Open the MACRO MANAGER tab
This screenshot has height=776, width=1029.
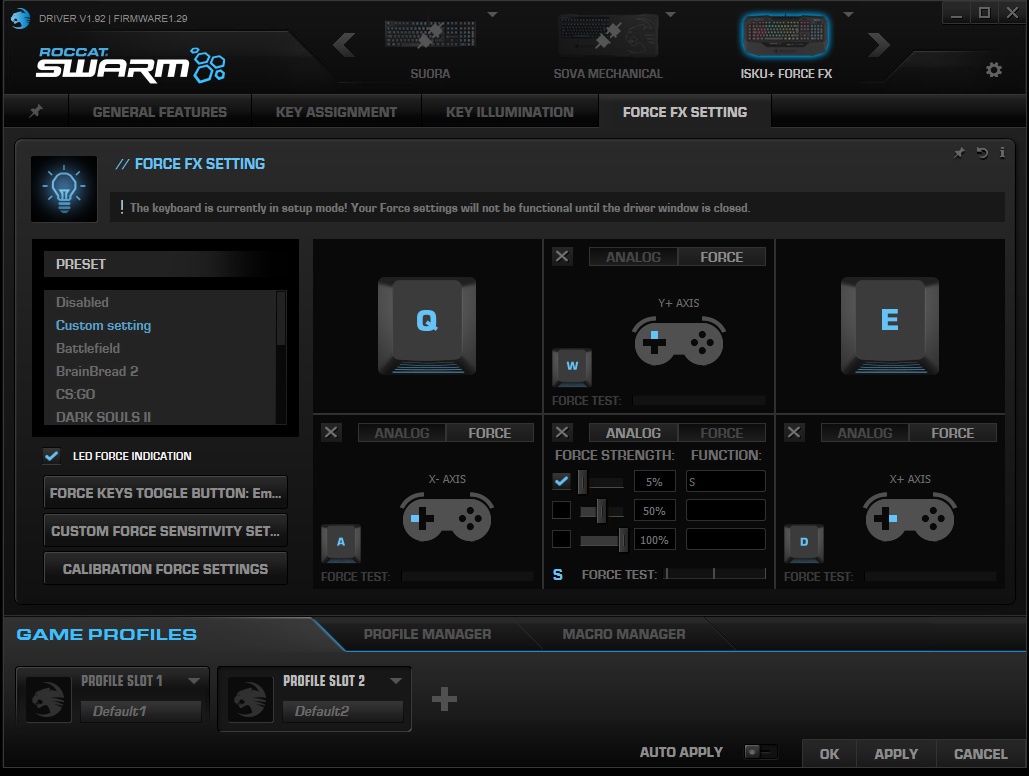point(623,634)
